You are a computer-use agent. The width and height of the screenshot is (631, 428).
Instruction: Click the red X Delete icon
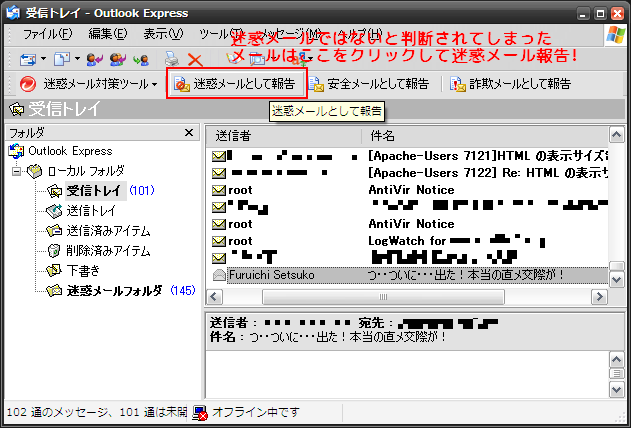coord(195,60)
